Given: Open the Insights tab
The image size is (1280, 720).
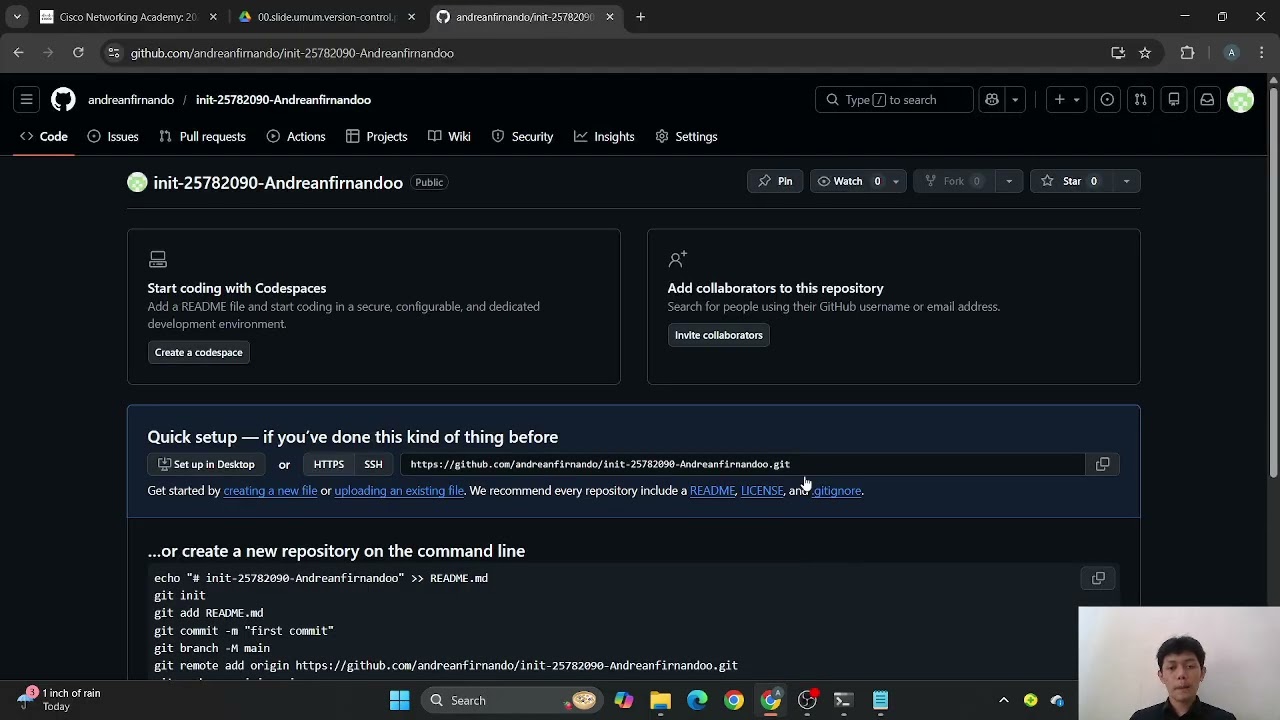Looking at the screenshot, I should (x=604, y=137).
